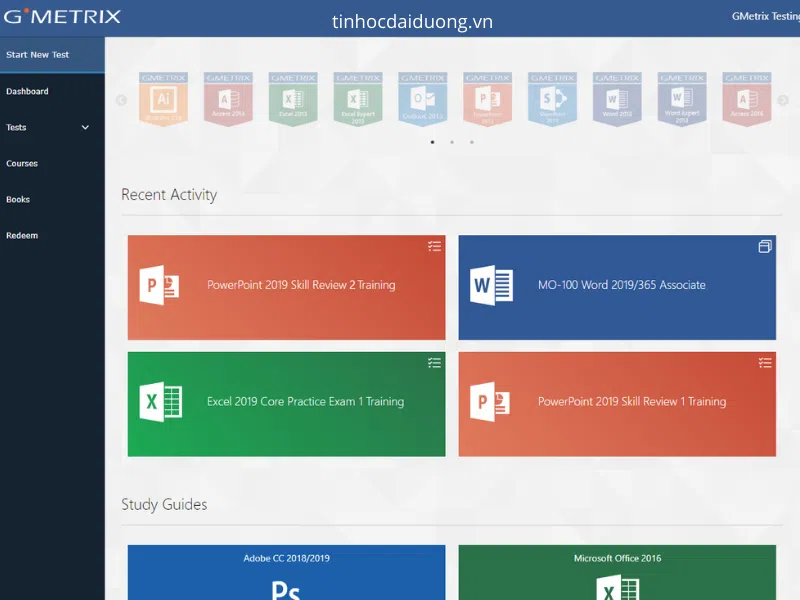
Task: Click the testing mode icon on MO-100 tile
Action: (765, 246)
